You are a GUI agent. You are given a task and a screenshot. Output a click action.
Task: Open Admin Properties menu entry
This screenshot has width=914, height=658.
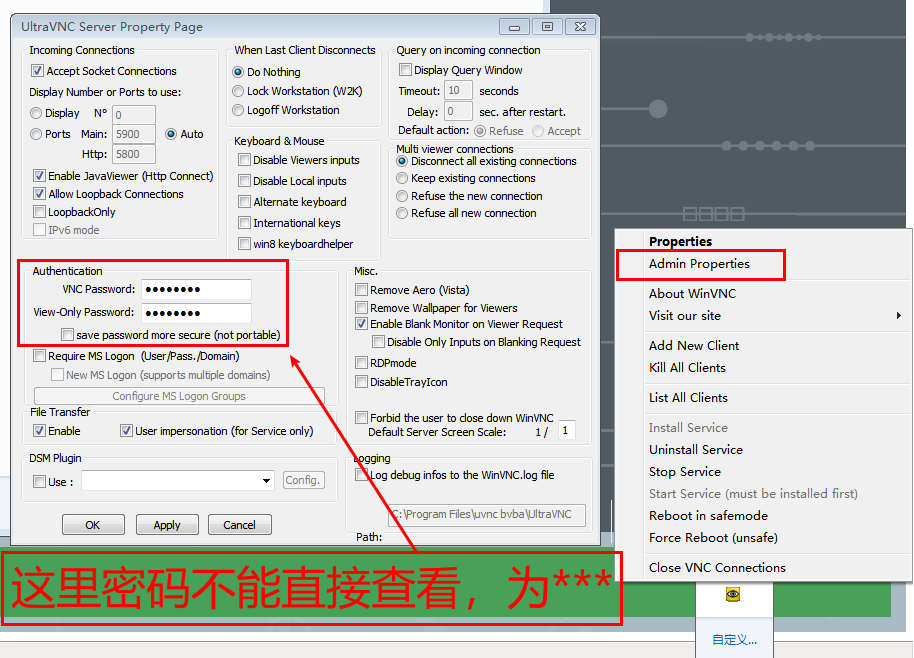(699, 264)
